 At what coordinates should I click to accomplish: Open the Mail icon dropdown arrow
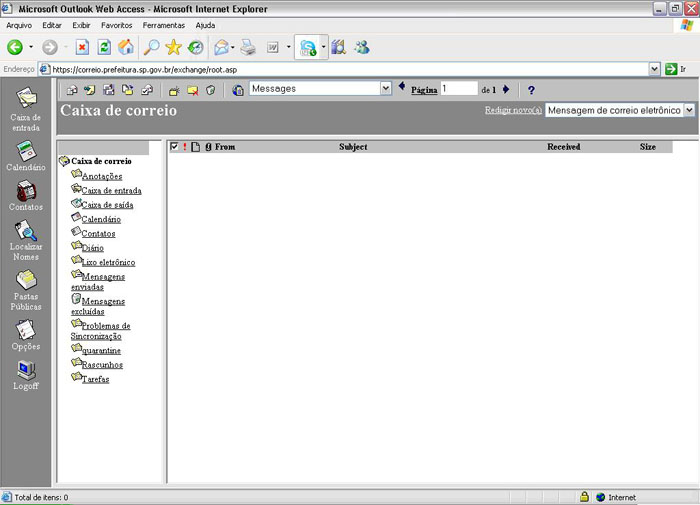tap(233, 47)
